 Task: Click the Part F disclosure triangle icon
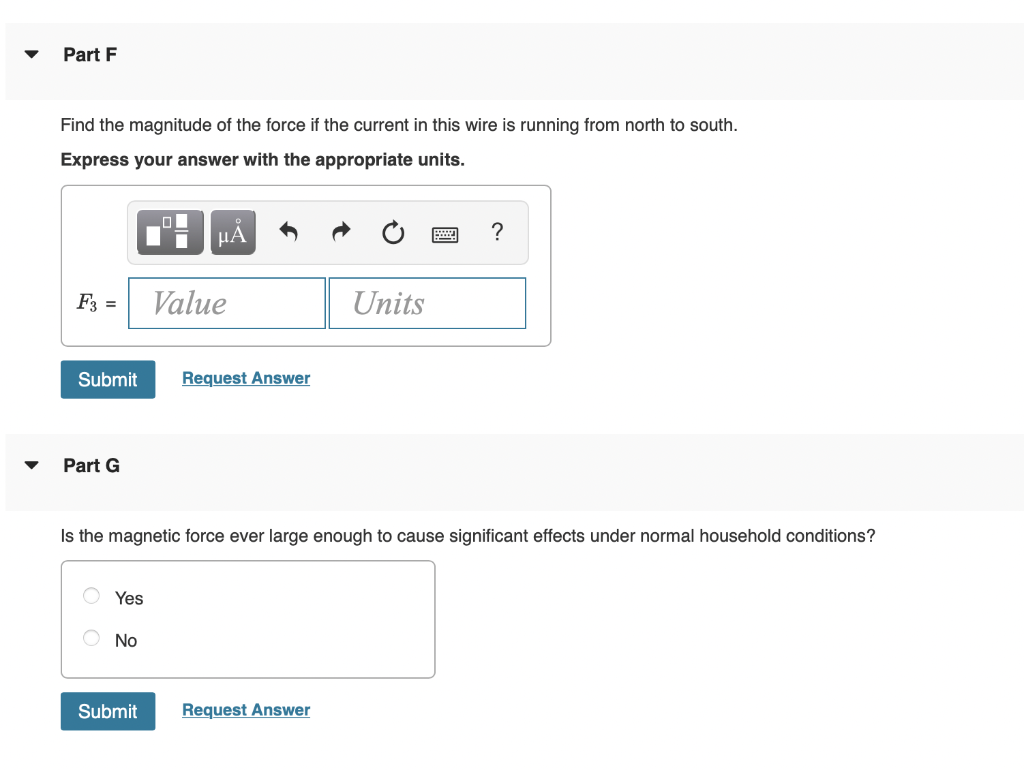[31, 55]
